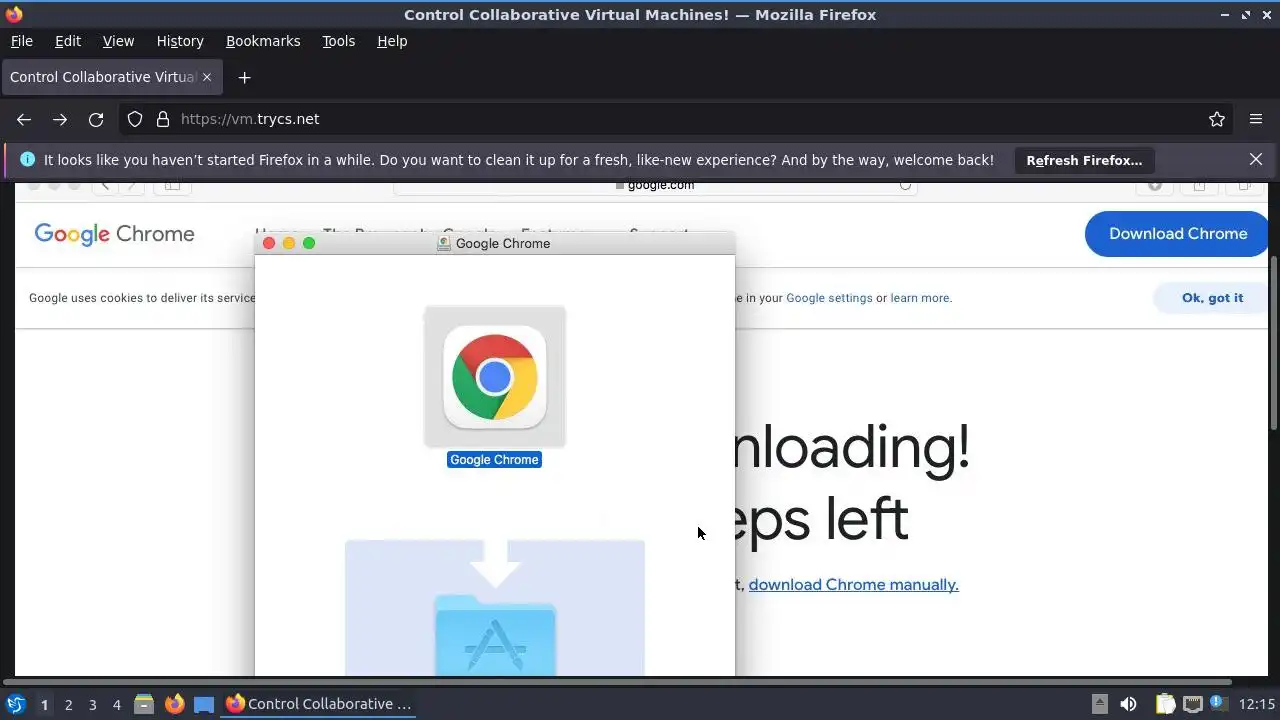
Task: Click the 12:15 clock in taskbar
Action: pyautogui.click(x=1257, y=704)
